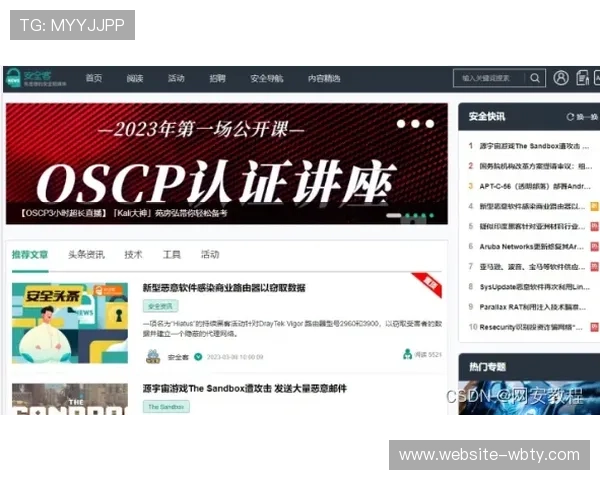This screenshot has height=480, width=600.
Task: Open article 新型恶意软件感染商业路由器以窃取数据
Action: point(224,288)
